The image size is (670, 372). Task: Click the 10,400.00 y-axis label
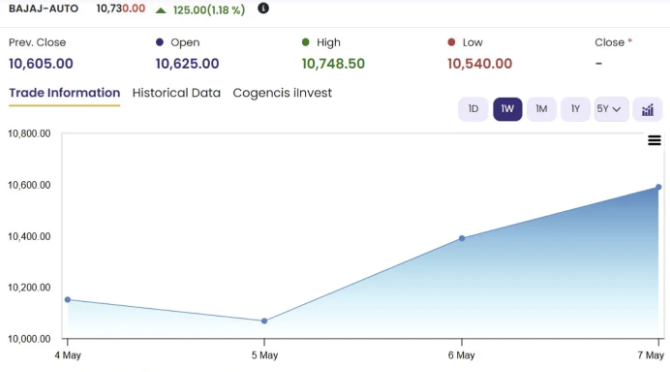29,236
